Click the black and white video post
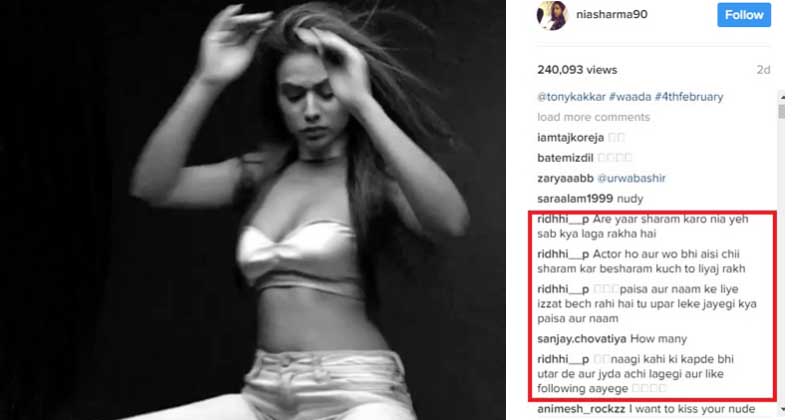Screen dimensions: 800x420 (253, 210)
